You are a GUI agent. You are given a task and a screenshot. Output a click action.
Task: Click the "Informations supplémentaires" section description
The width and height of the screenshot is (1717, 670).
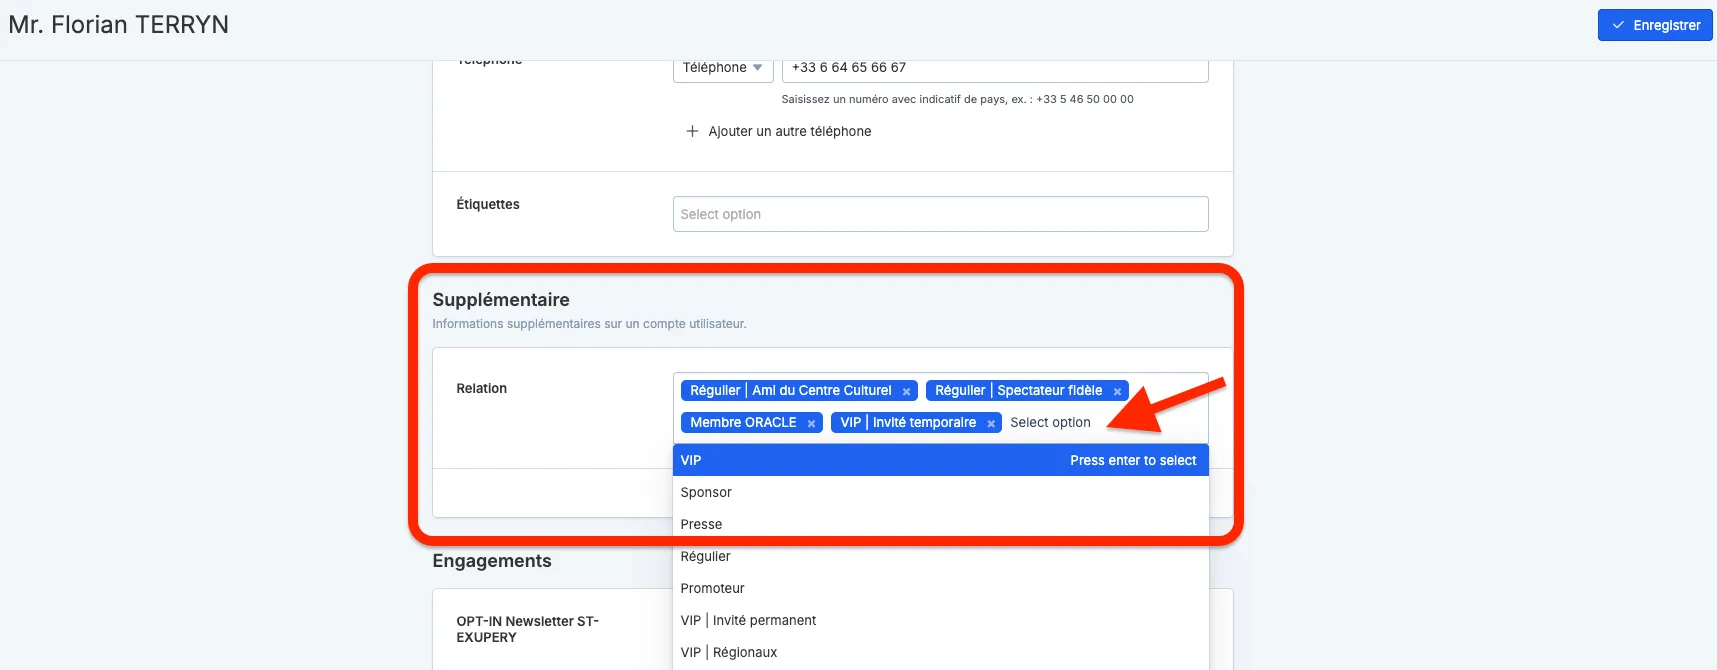[589, 324]
